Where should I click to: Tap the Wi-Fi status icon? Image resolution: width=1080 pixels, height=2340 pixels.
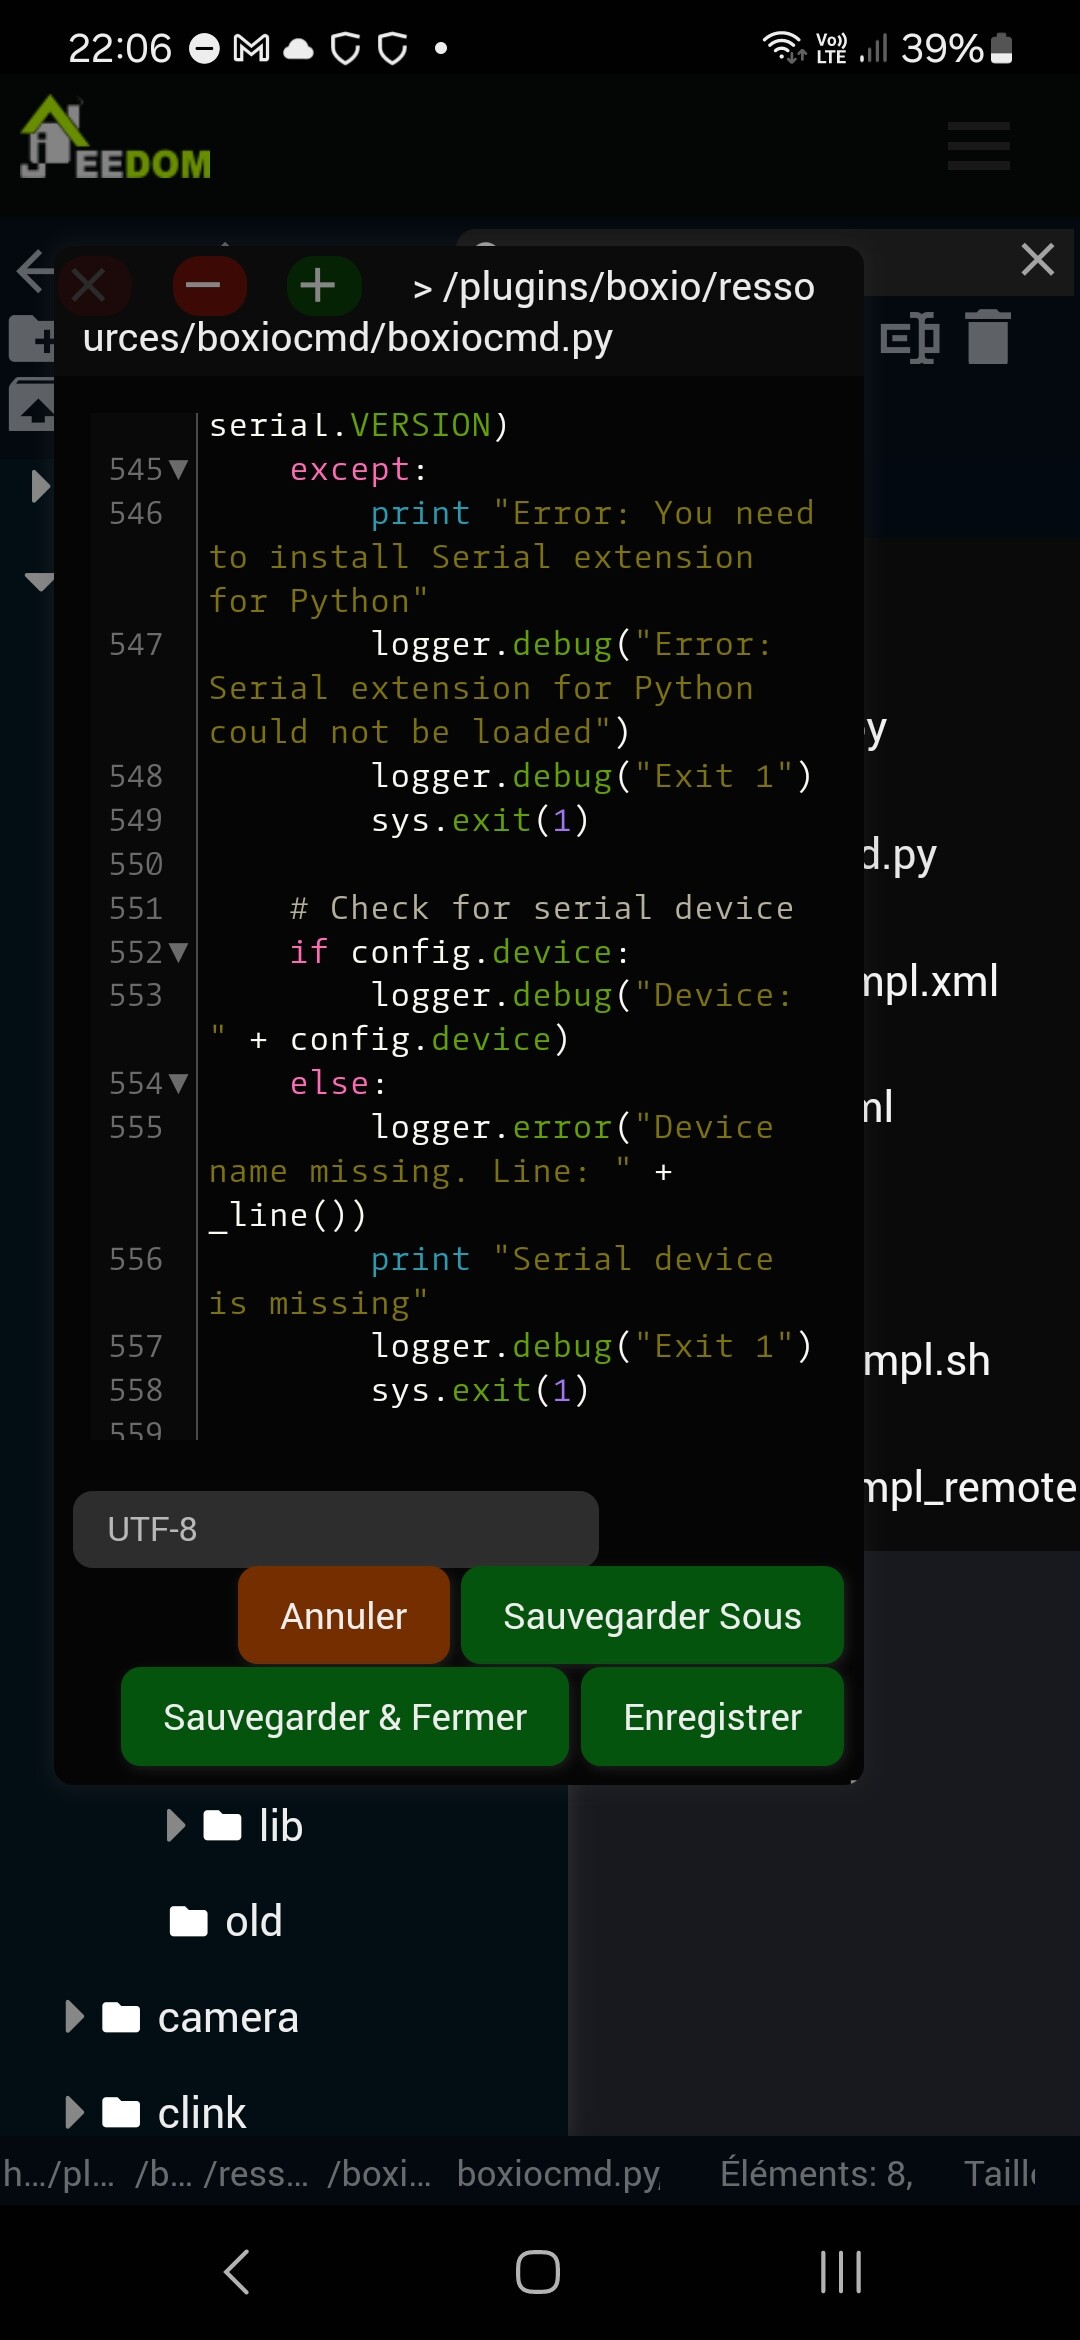(784, 47)
